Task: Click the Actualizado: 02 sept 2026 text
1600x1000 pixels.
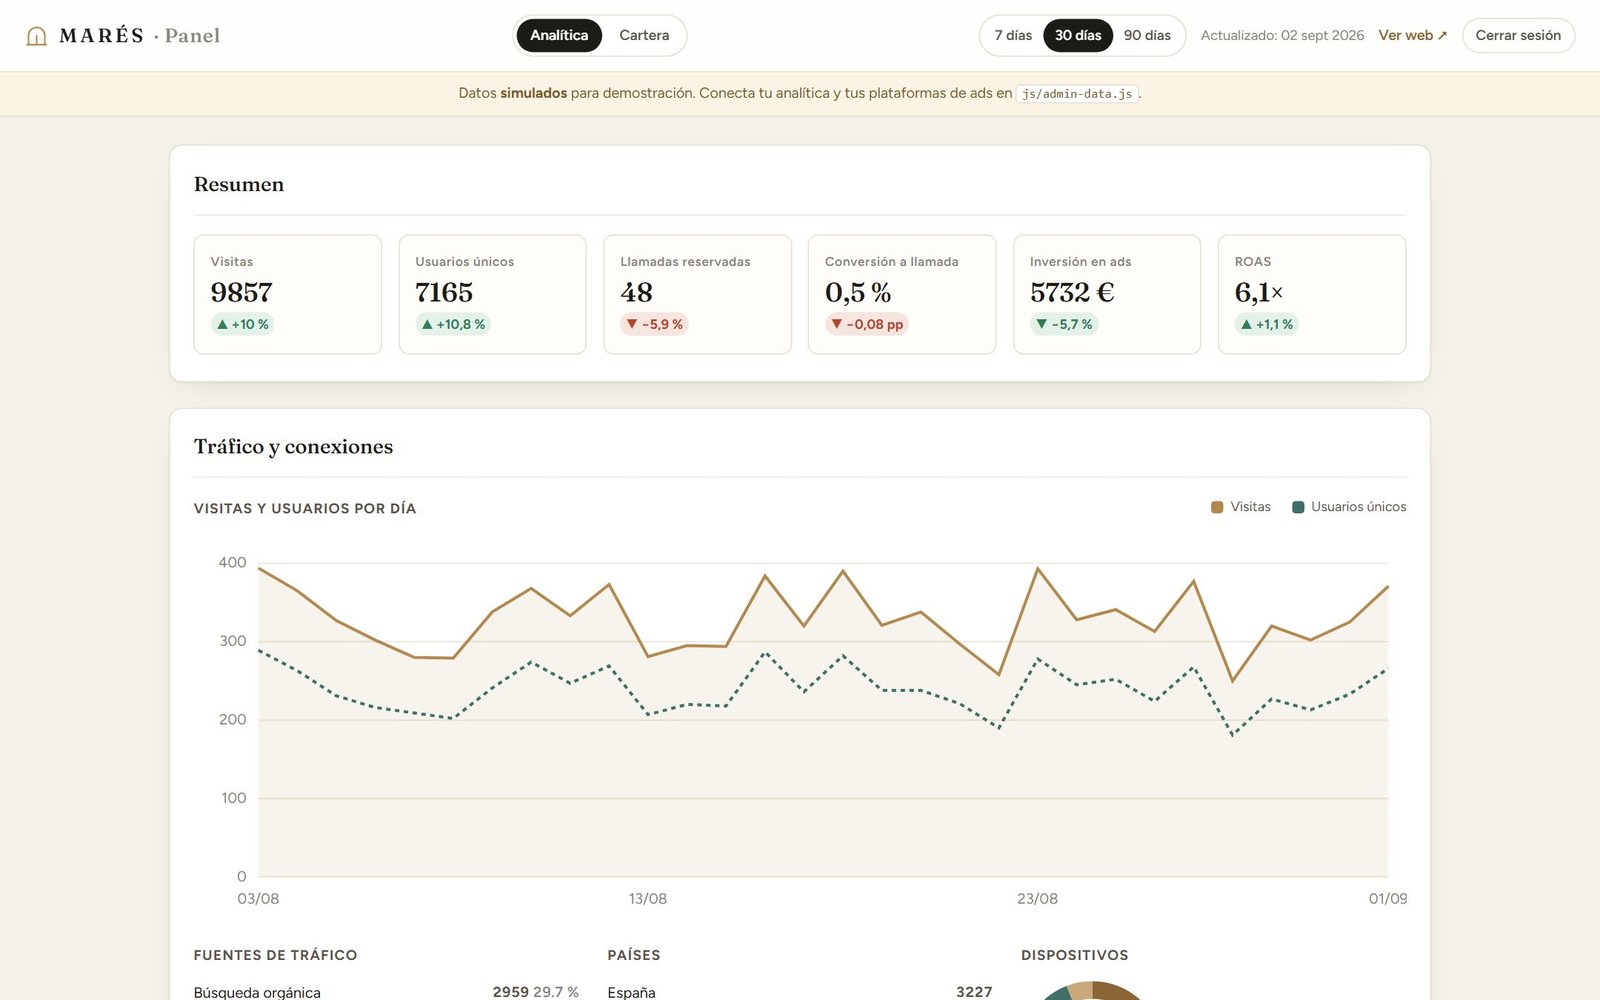Action: point(1282,35)
